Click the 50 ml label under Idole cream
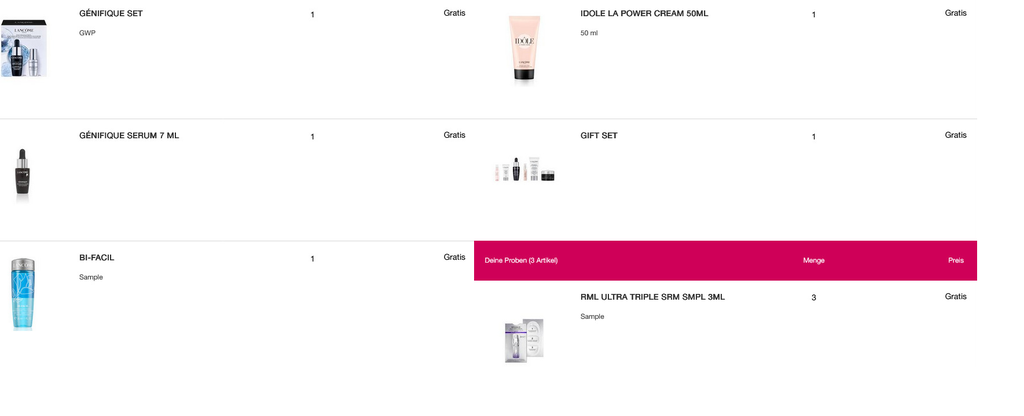This screenshot has width=1024, height=416. click(x=589, y=33)
